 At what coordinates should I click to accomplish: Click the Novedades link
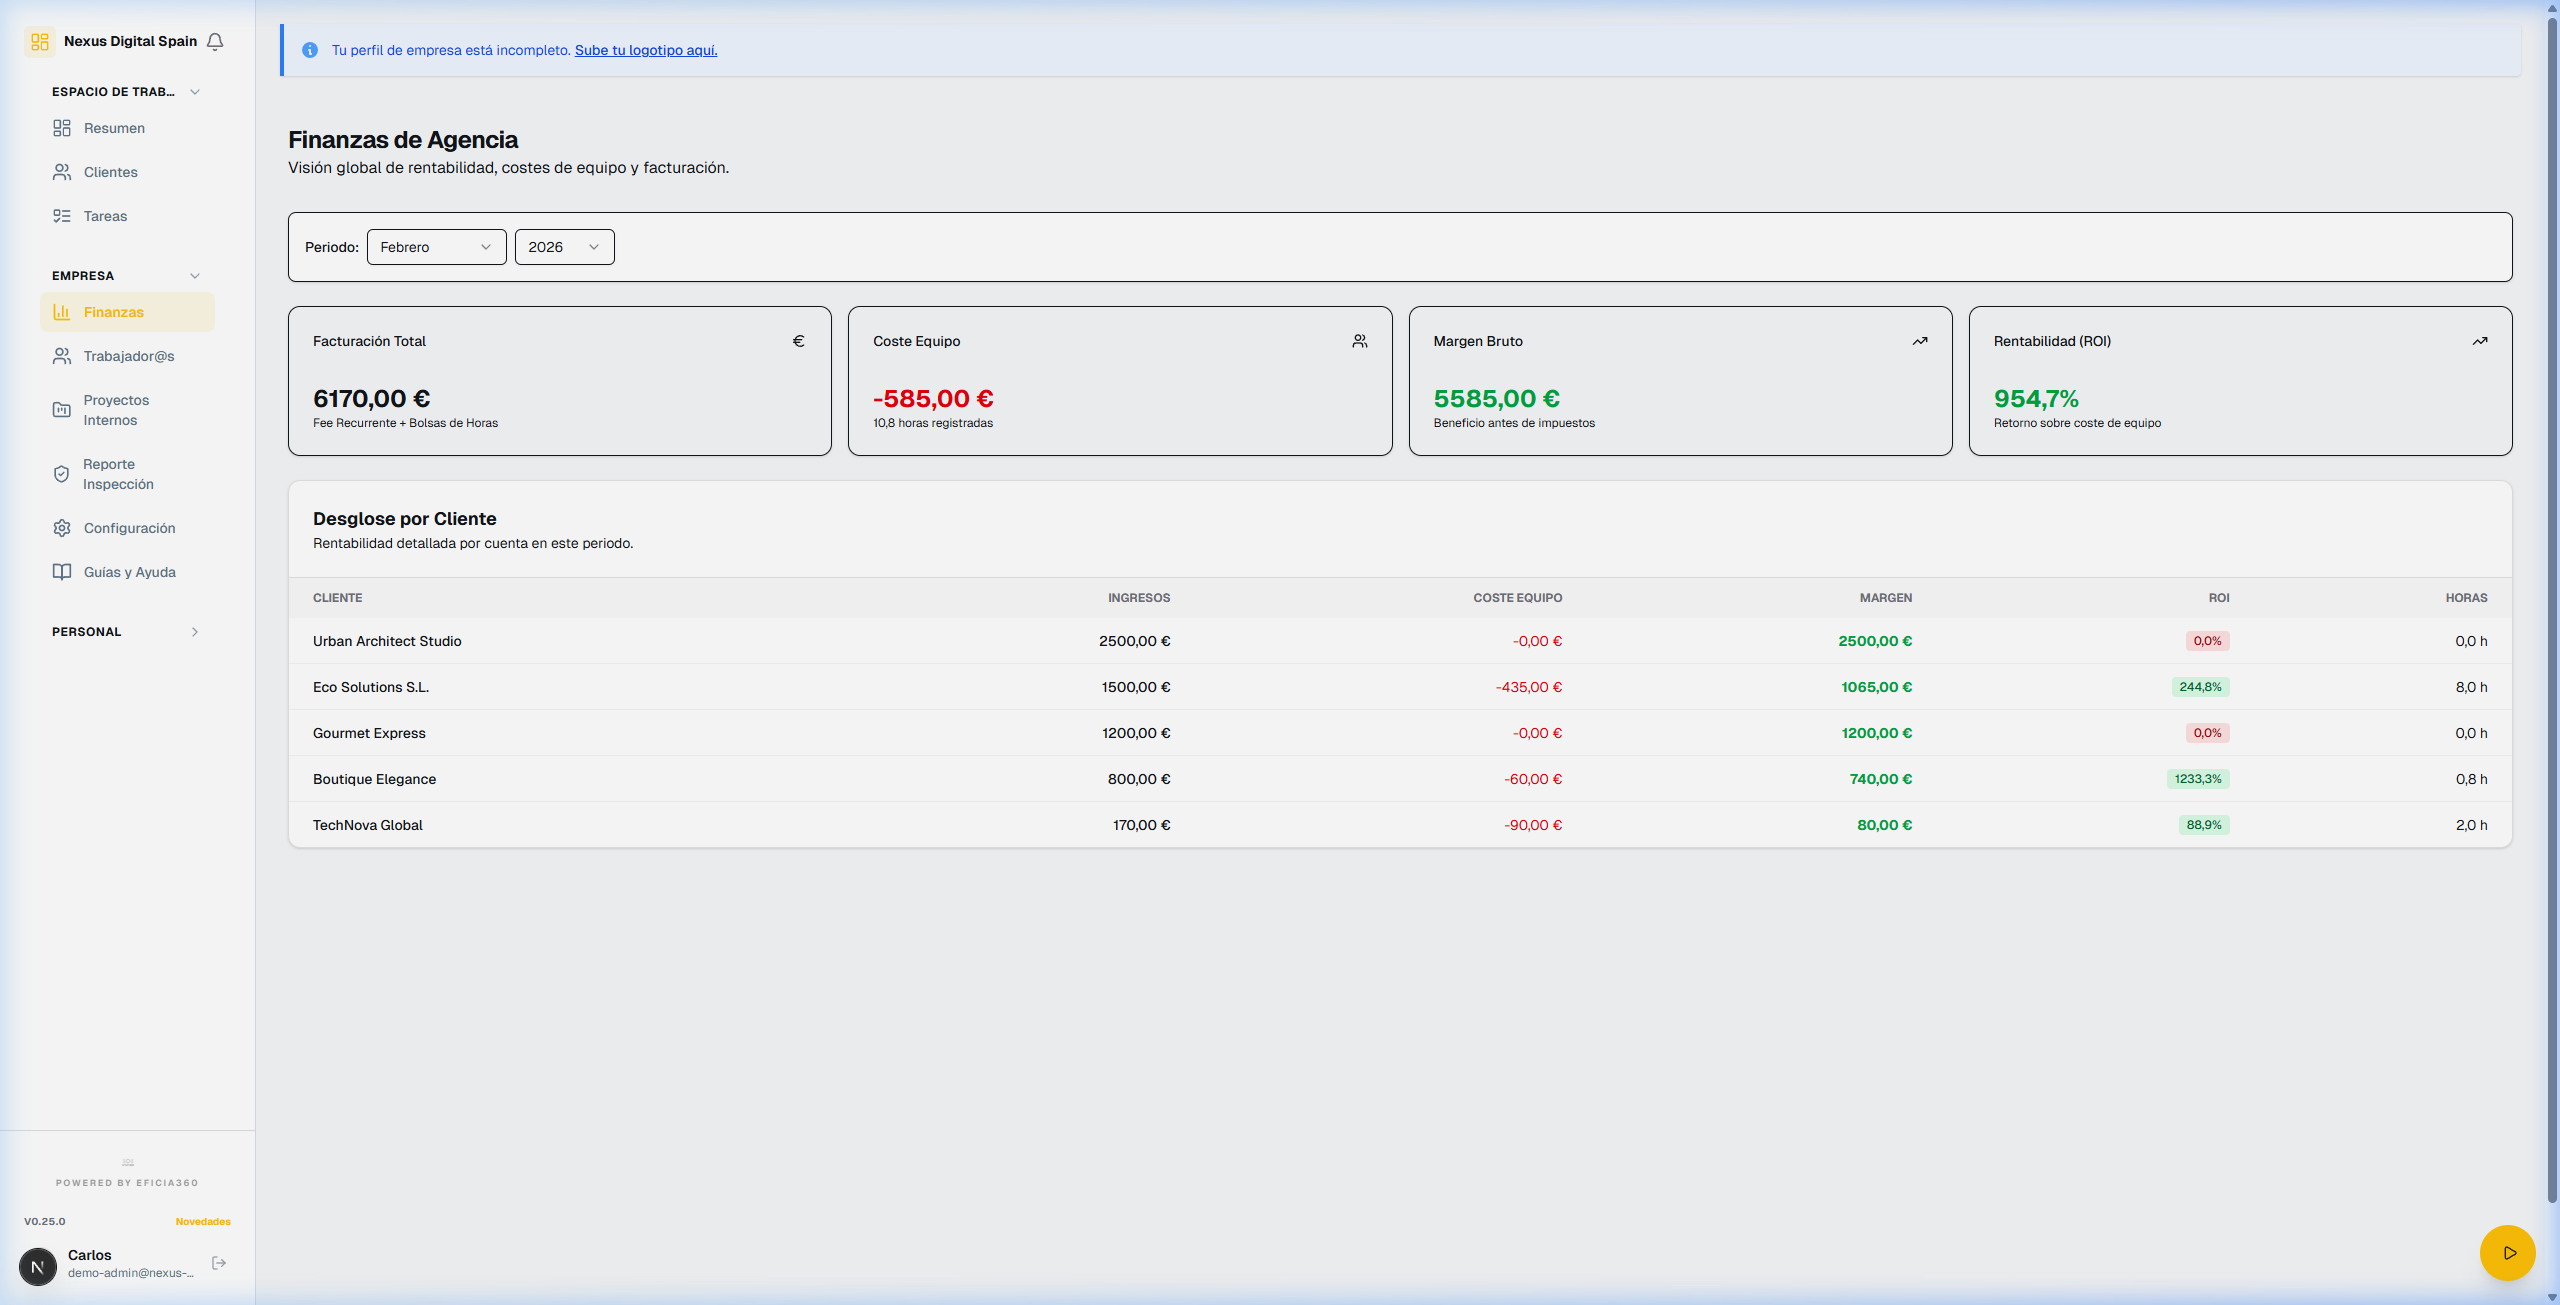pos(203,1221)
